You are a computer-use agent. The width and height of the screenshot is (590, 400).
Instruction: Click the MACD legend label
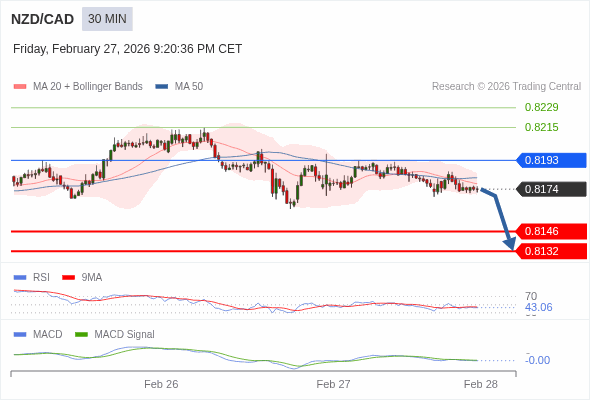coord(47,335)
